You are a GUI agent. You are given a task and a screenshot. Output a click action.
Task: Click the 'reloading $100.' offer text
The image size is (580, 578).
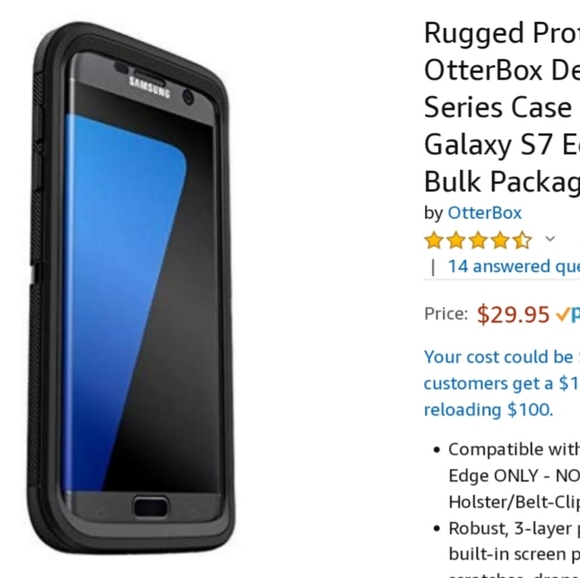coord(488,410)
